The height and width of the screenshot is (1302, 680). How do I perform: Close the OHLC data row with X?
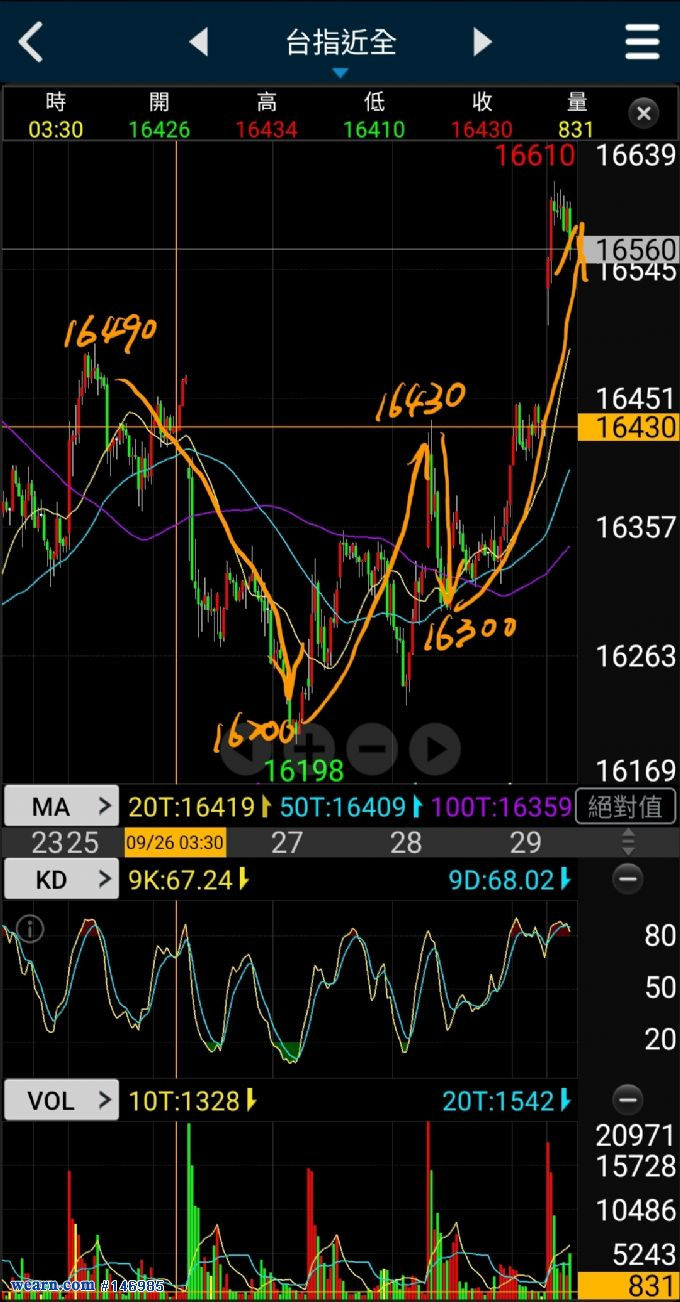pyautogui.click(x=644, y=113)
